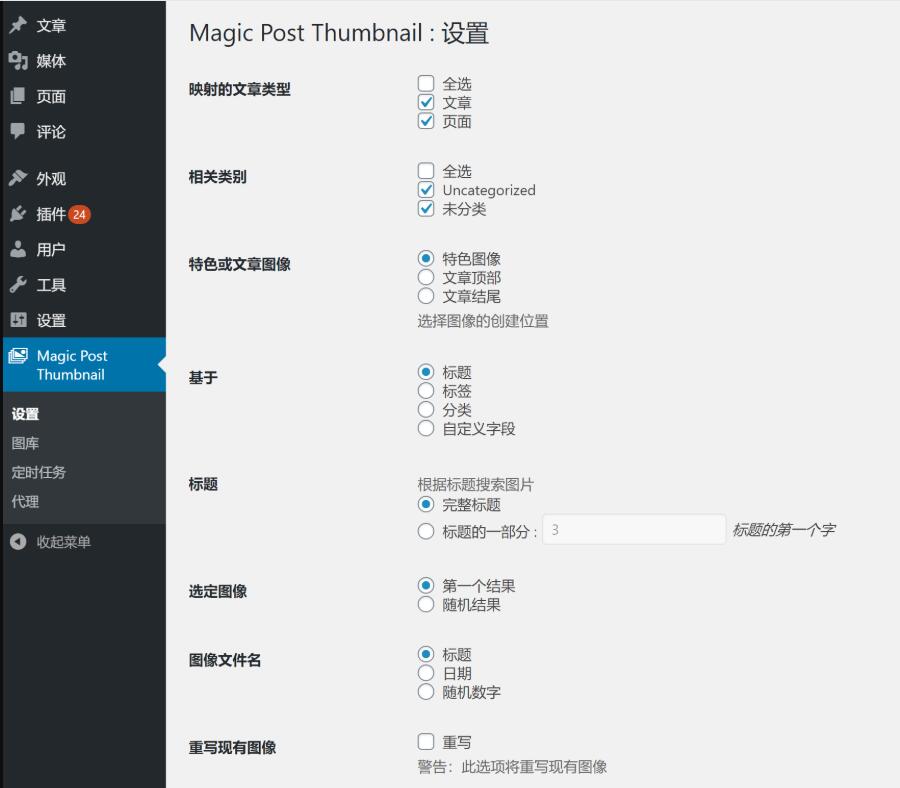This screenshot has width=900, height=788.
Task: Select the 自定义字段 radio option
Action: [x=426, y=428]
